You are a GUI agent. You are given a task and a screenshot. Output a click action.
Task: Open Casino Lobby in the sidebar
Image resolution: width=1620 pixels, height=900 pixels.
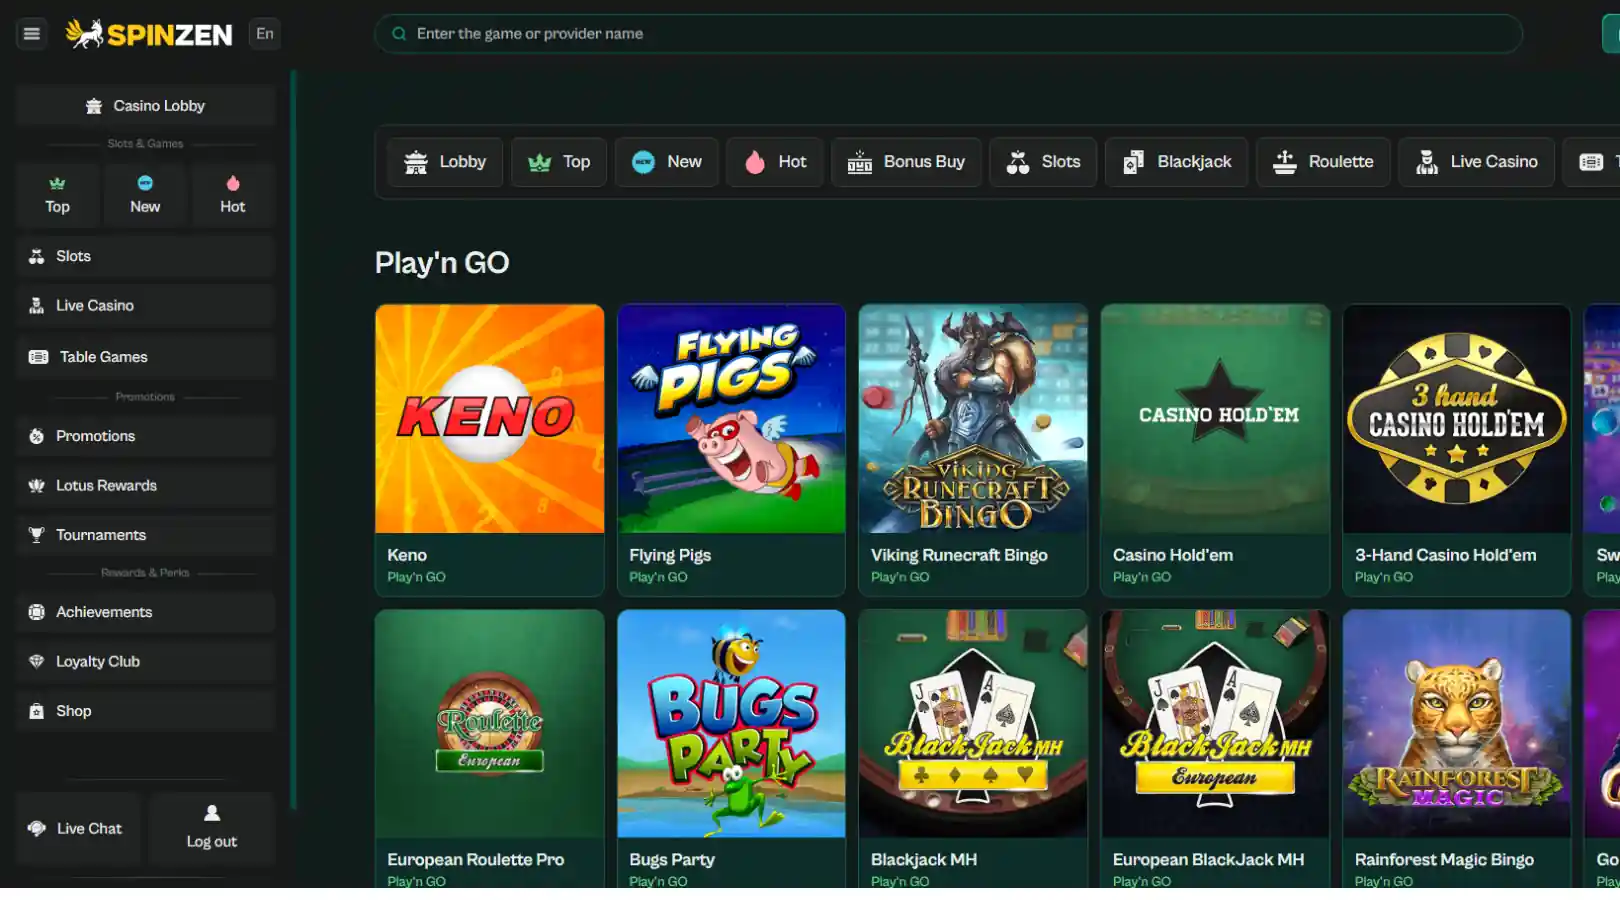[145, 106]
